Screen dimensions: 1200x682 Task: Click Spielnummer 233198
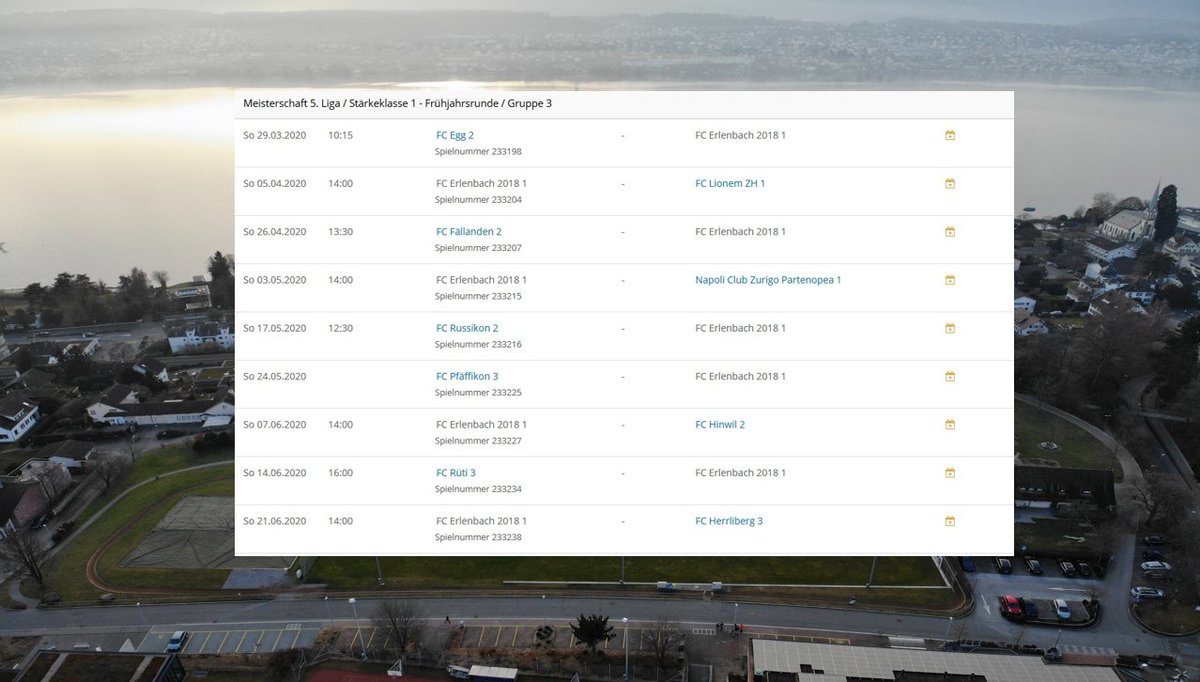click(478, 152)
